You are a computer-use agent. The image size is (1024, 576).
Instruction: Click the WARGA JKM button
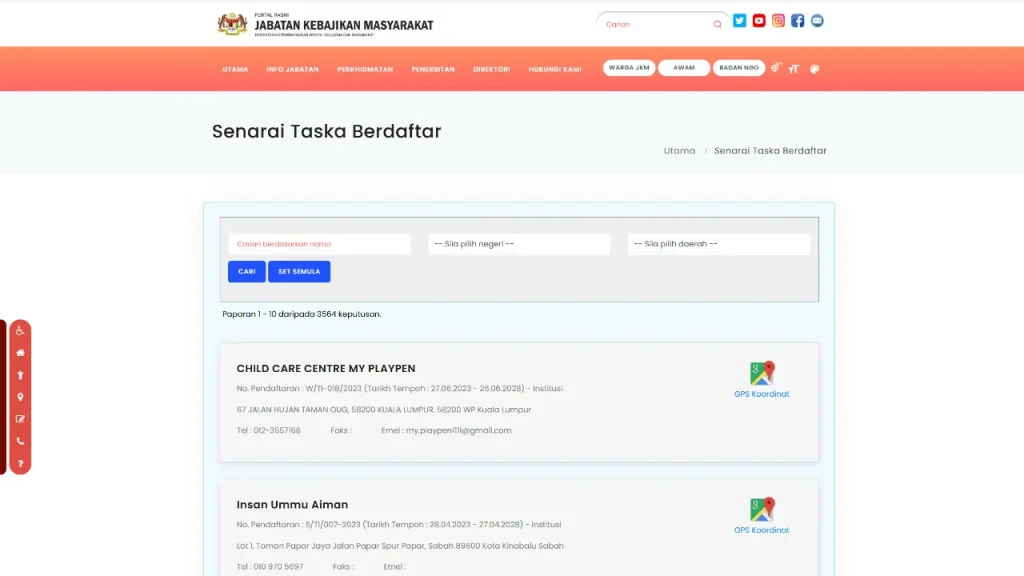629,68
